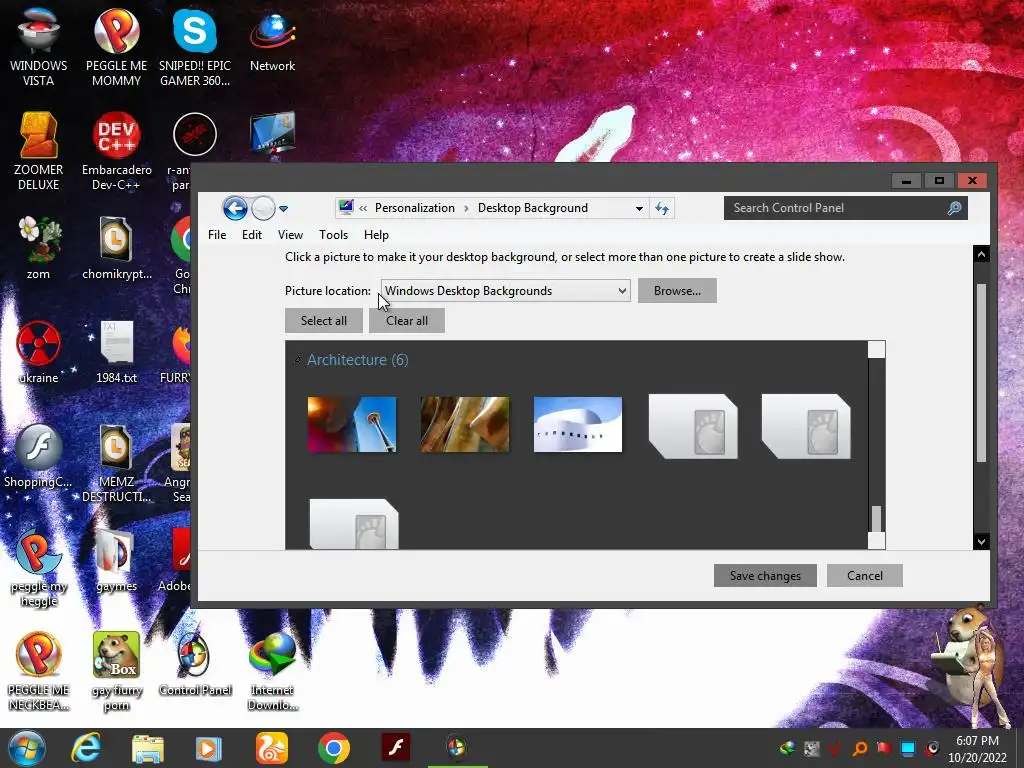Image resolution: width=1024 pixels, height=768 pixels.
Task: Click the Back navigation arrow
Action: [x=235, y=208]
